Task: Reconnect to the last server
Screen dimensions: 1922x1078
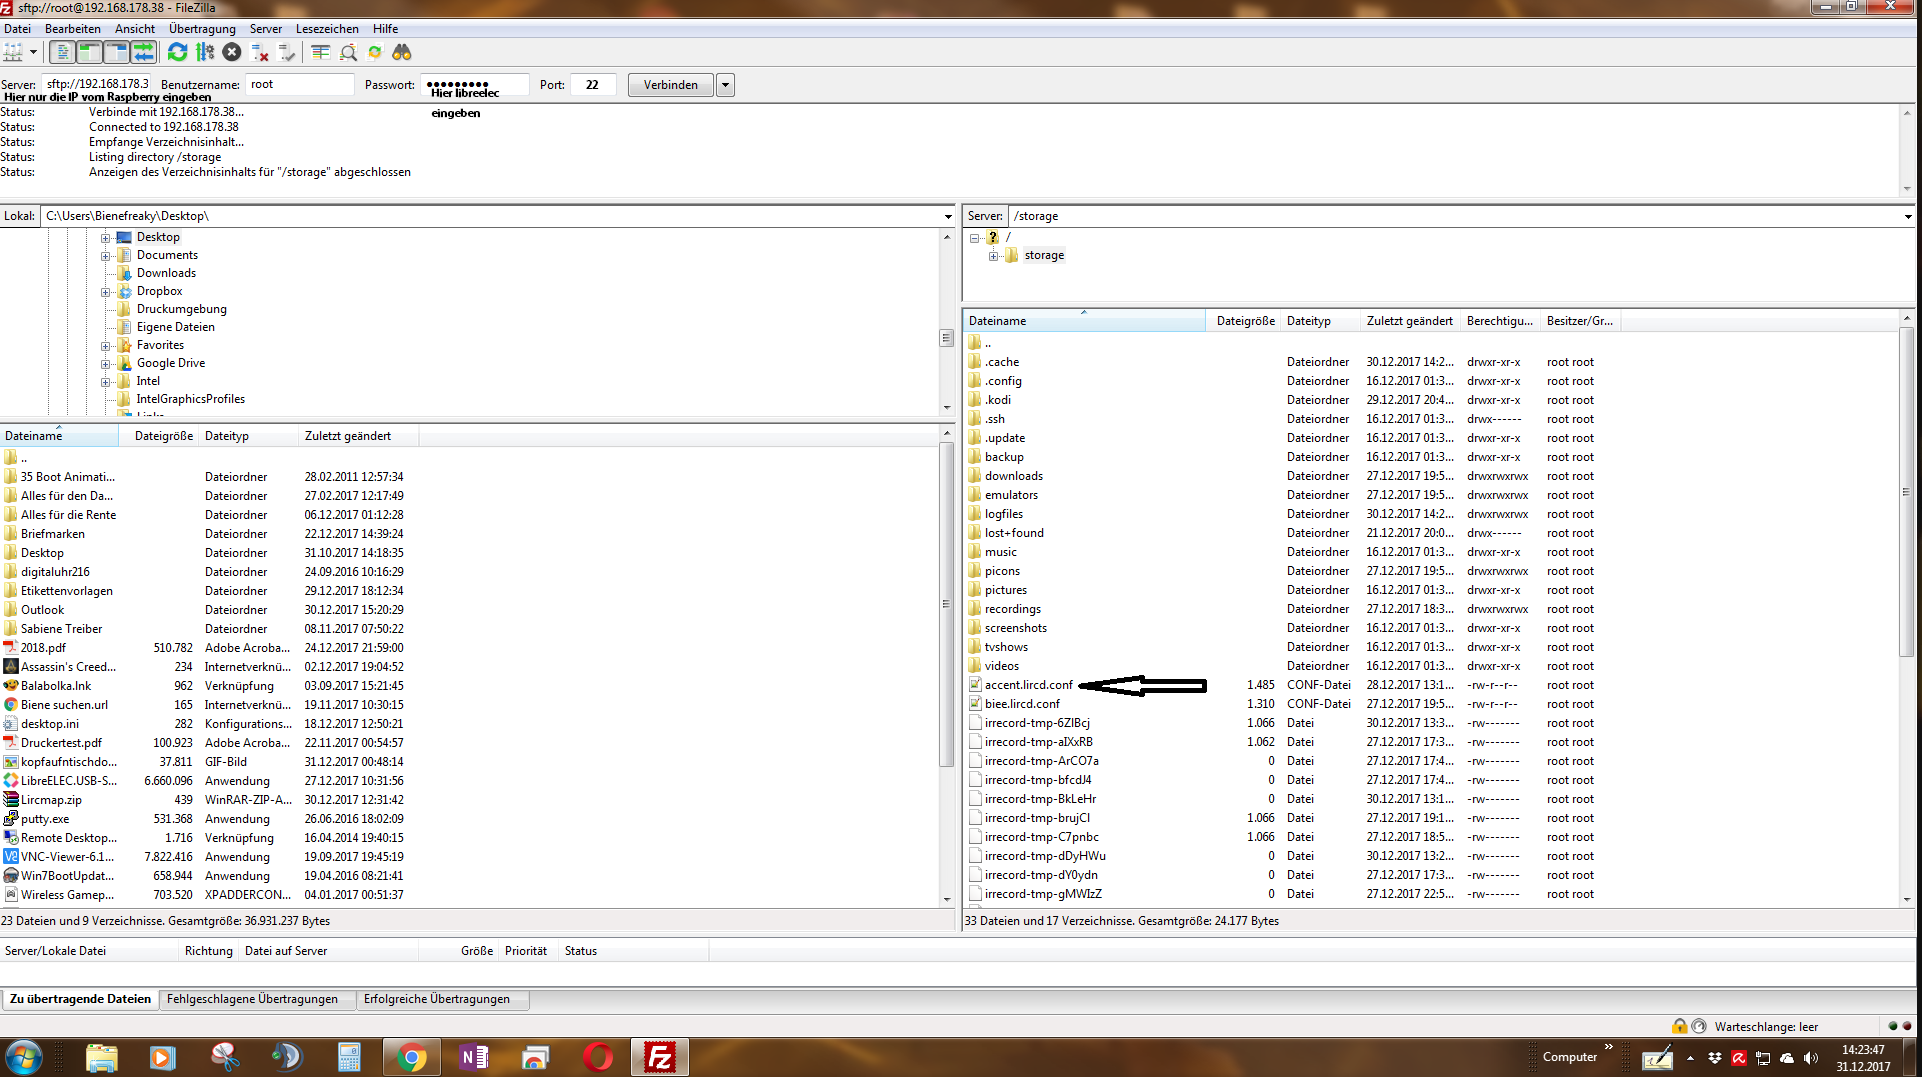Action: click(287, 52)
